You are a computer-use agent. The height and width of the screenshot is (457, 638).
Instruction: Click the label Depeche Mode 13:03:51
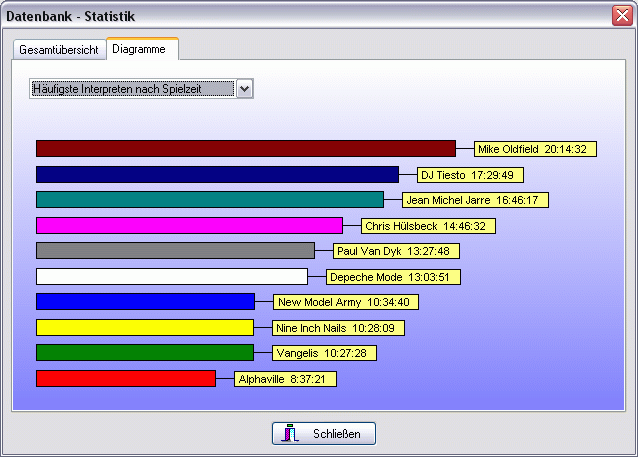coord(393,277)
